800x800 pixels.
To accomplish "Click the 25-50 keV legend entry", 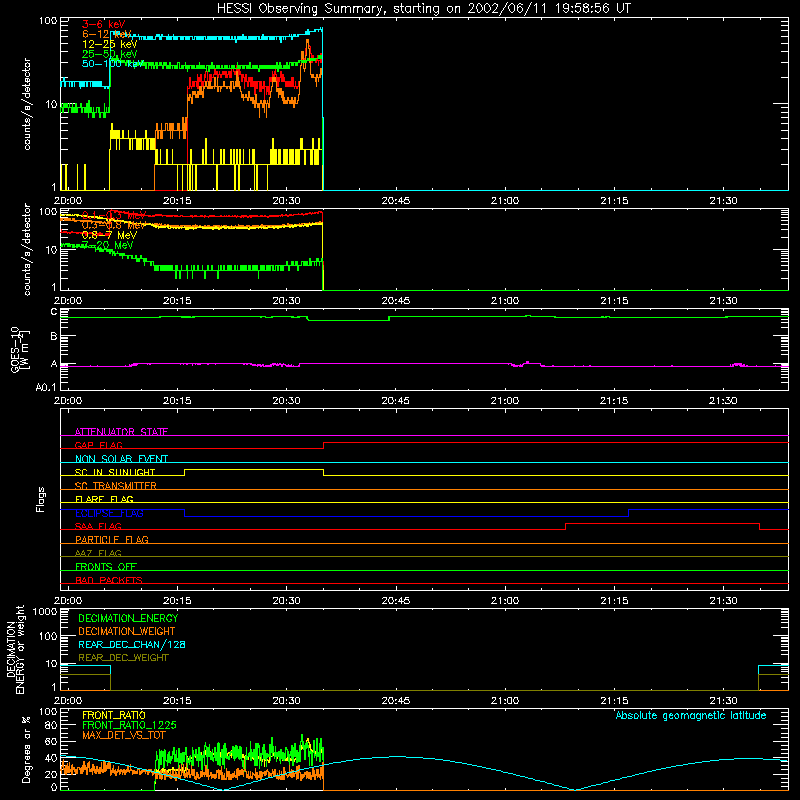I will point(109,54).
